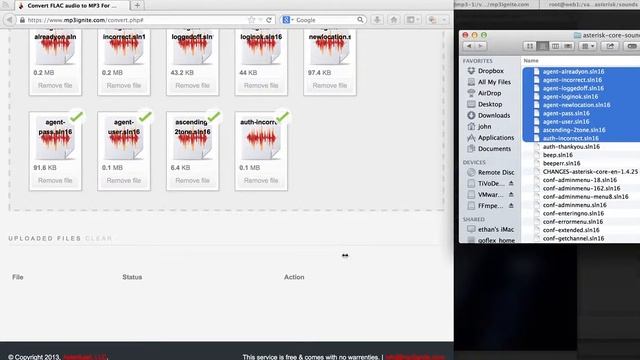
Task: Open the Firefox downloads arrow icon
Action: pos(377,20)
